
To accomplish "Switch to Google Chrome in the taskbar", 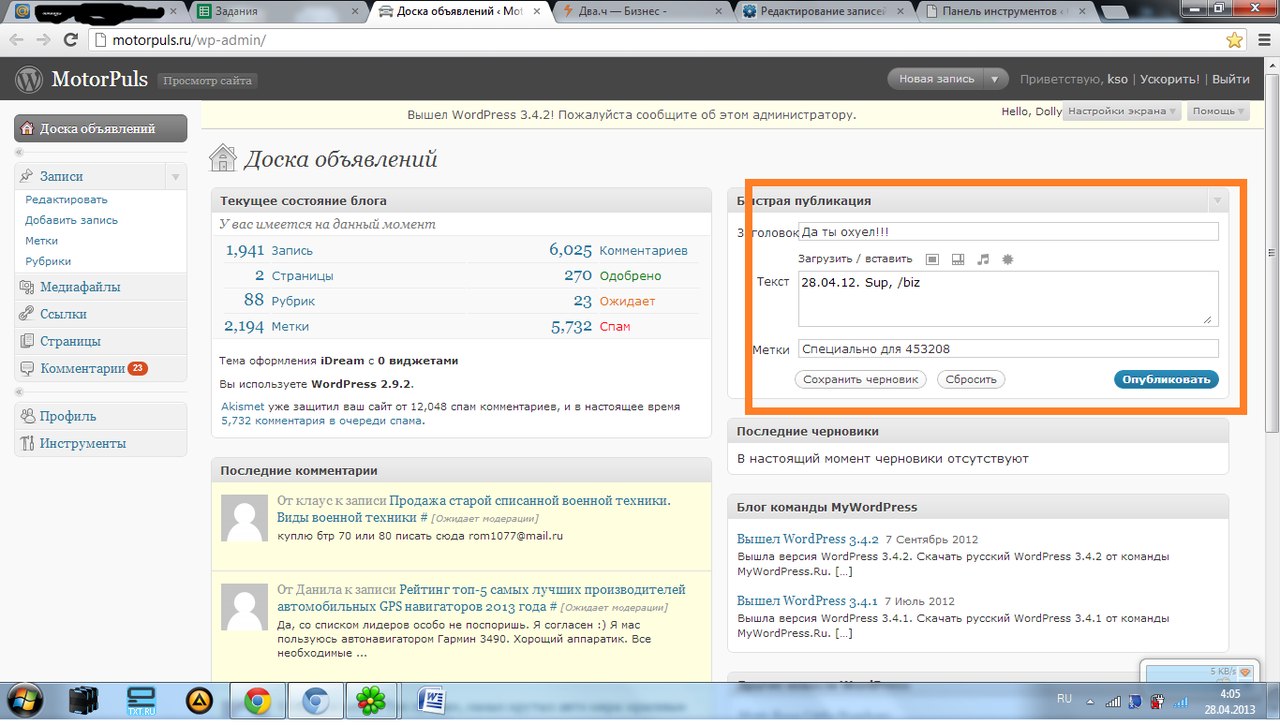I will pyautogui.click(x=257, y=701).
